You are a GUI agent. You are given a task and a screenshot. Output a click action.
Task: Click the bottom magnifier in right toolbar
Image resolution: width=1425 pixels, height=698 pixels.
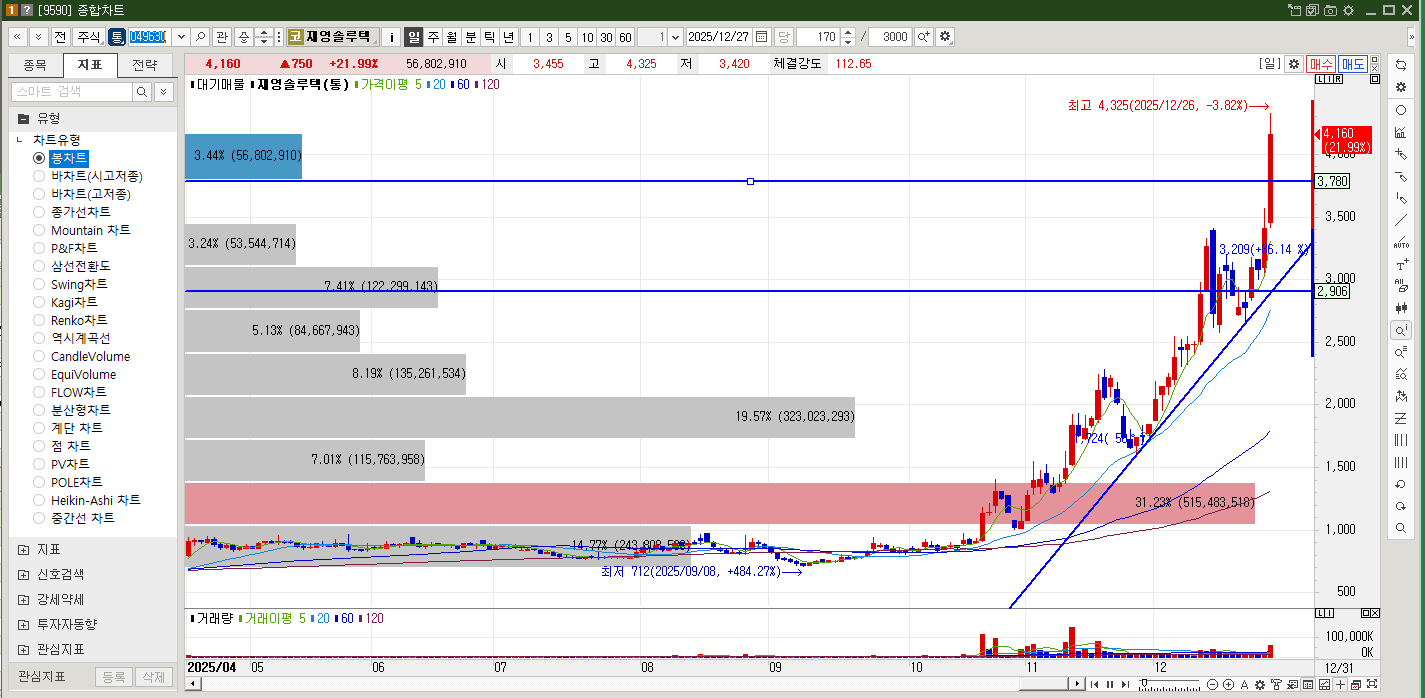1401,528
